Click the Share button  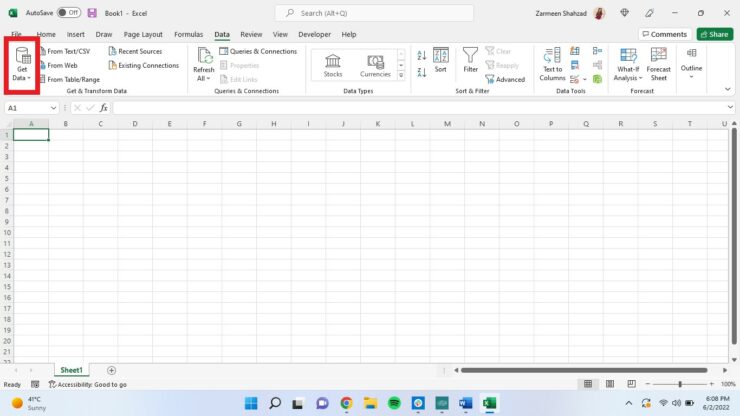click(x=715, y=34)
